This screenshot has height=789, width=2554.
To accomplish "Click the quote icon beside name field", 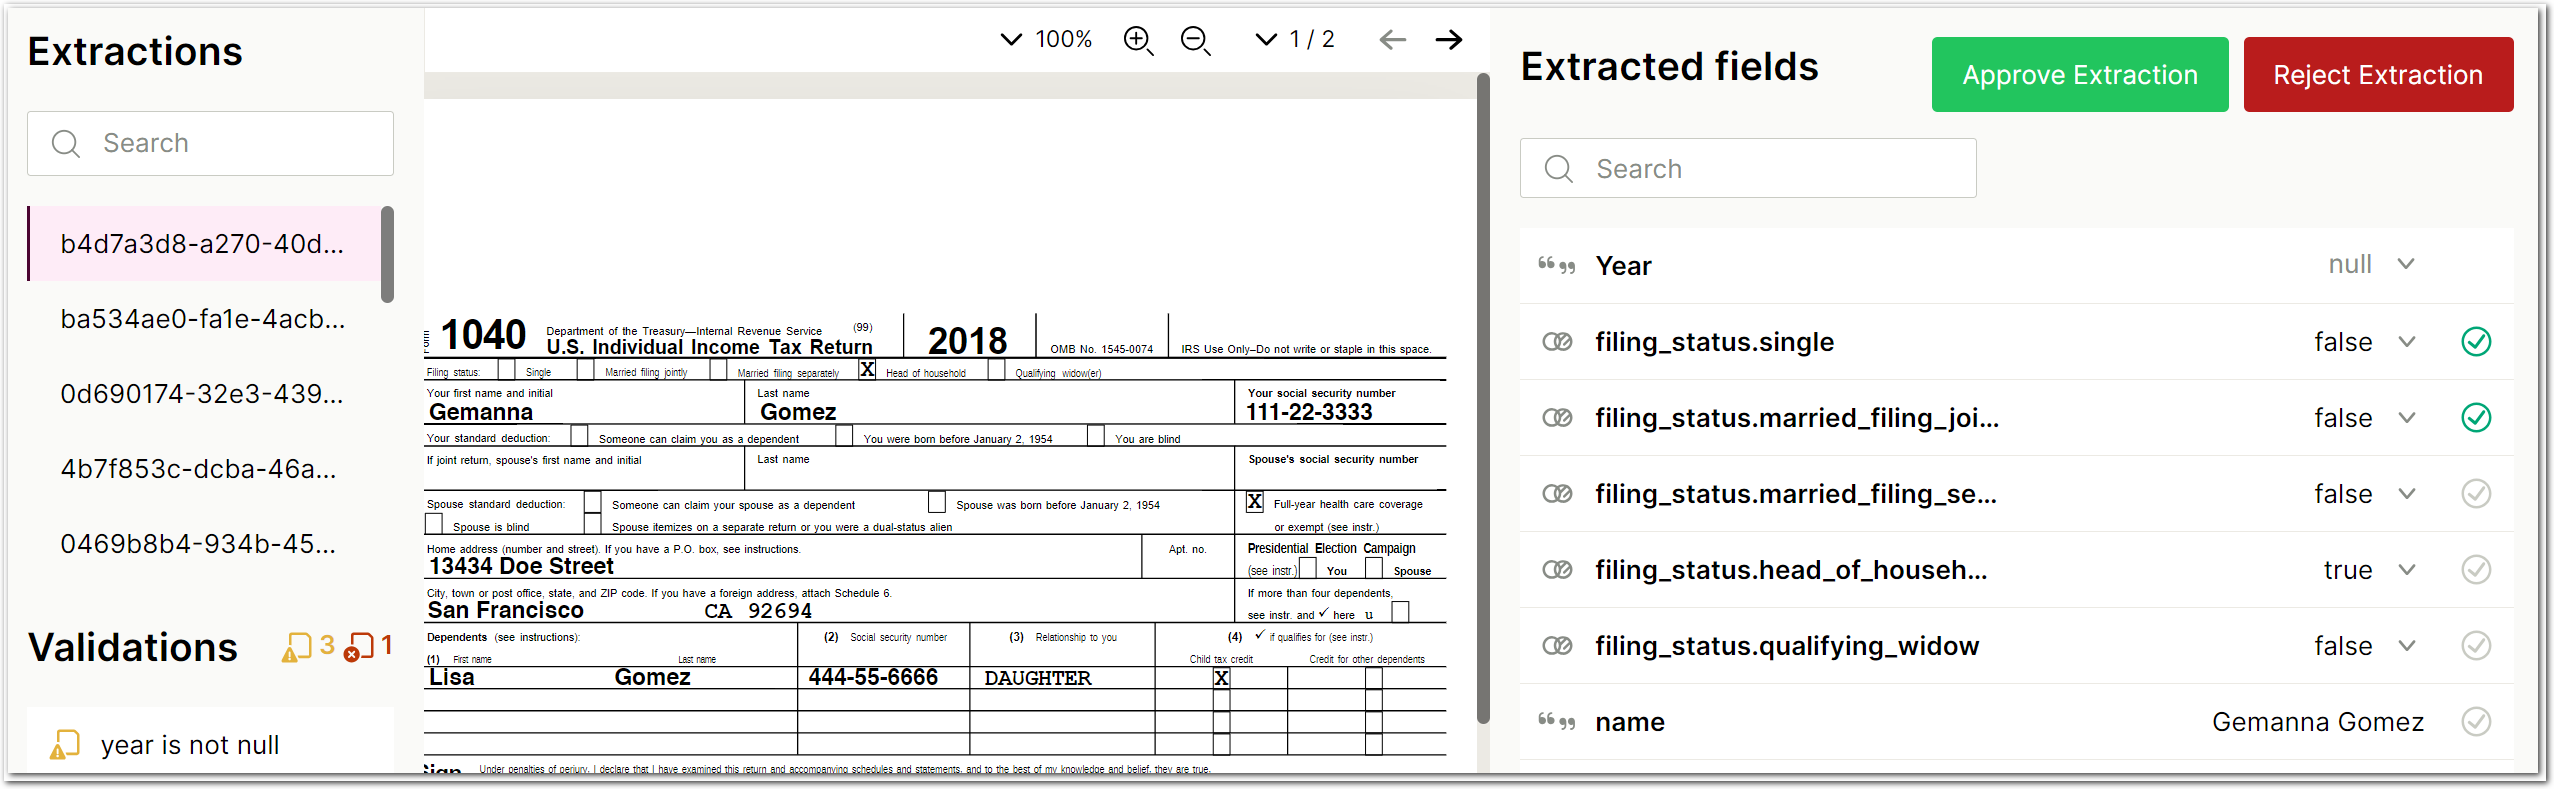I will coord(1557,722).
